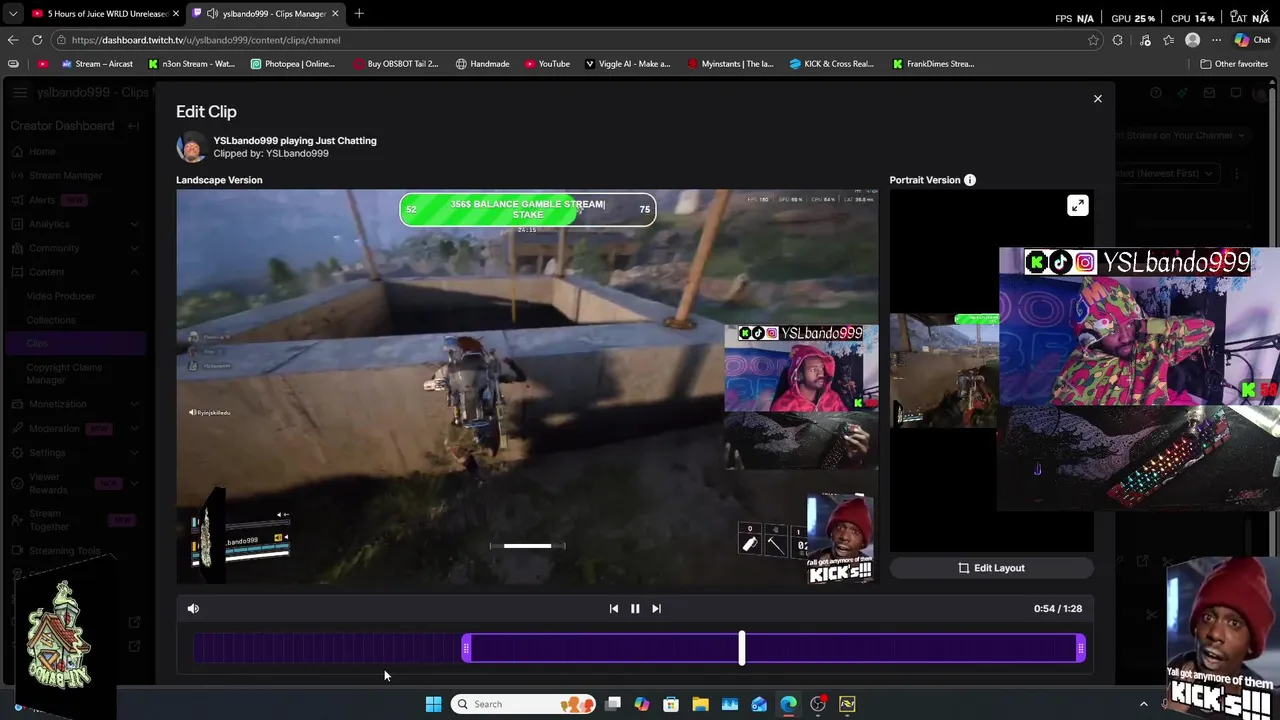Viewport: 1280px width, 720px height.
Task: Expand the tab actions menu dropdown
Action: coord(12,13)
